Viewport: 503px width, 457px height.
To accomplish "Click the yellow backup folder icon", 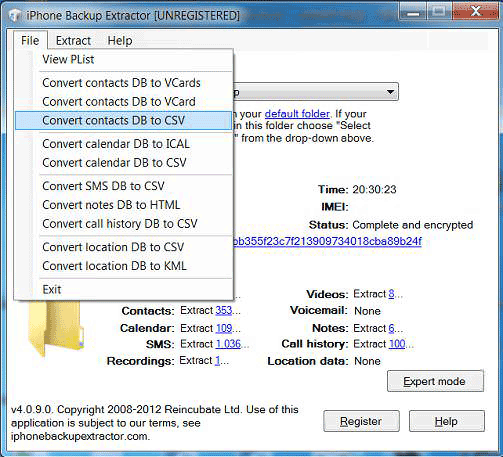I will pyautogui.click(x=56, y=328).
